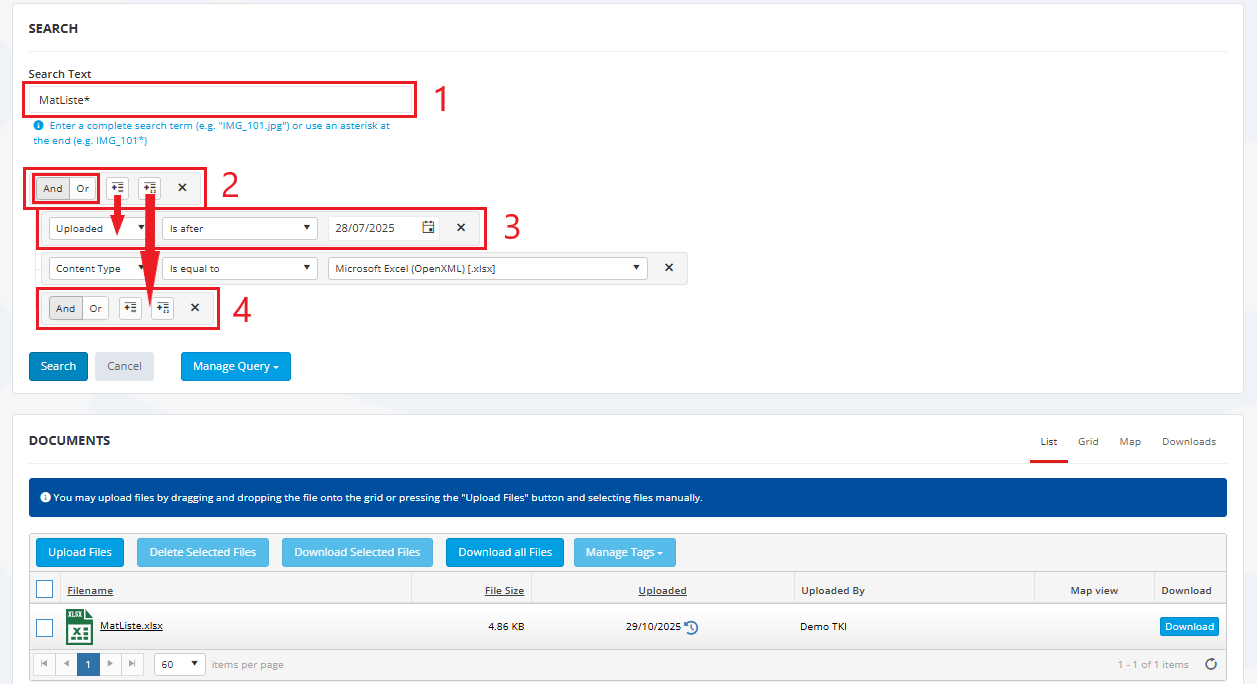Go to the first page of results
This screenshot has height=684, width=1257.
pos(44,664)
